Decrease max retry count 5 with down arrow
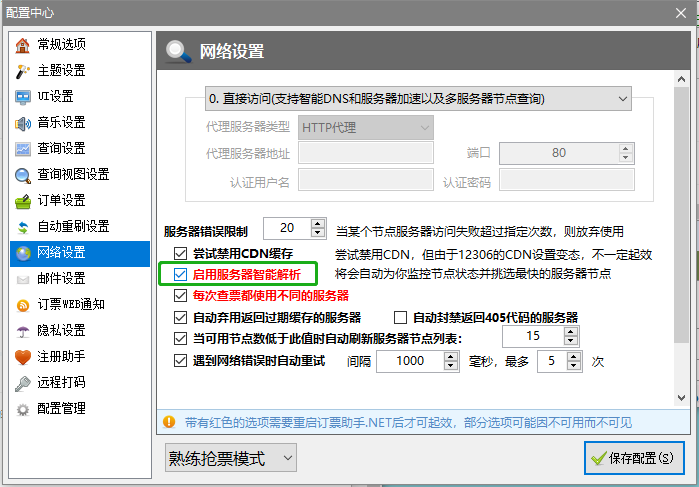The image size is (699, 487). click(x=574, y=366)
